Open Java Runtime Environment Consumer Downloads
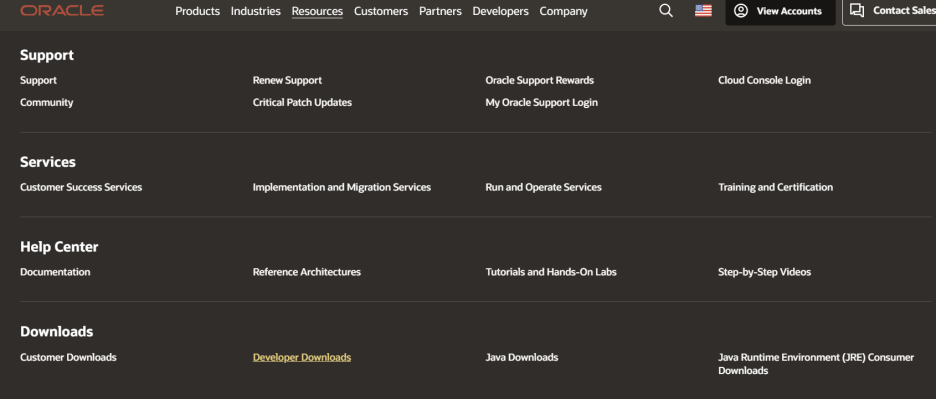The image size is (936, 399). click(x=816, y=364)
